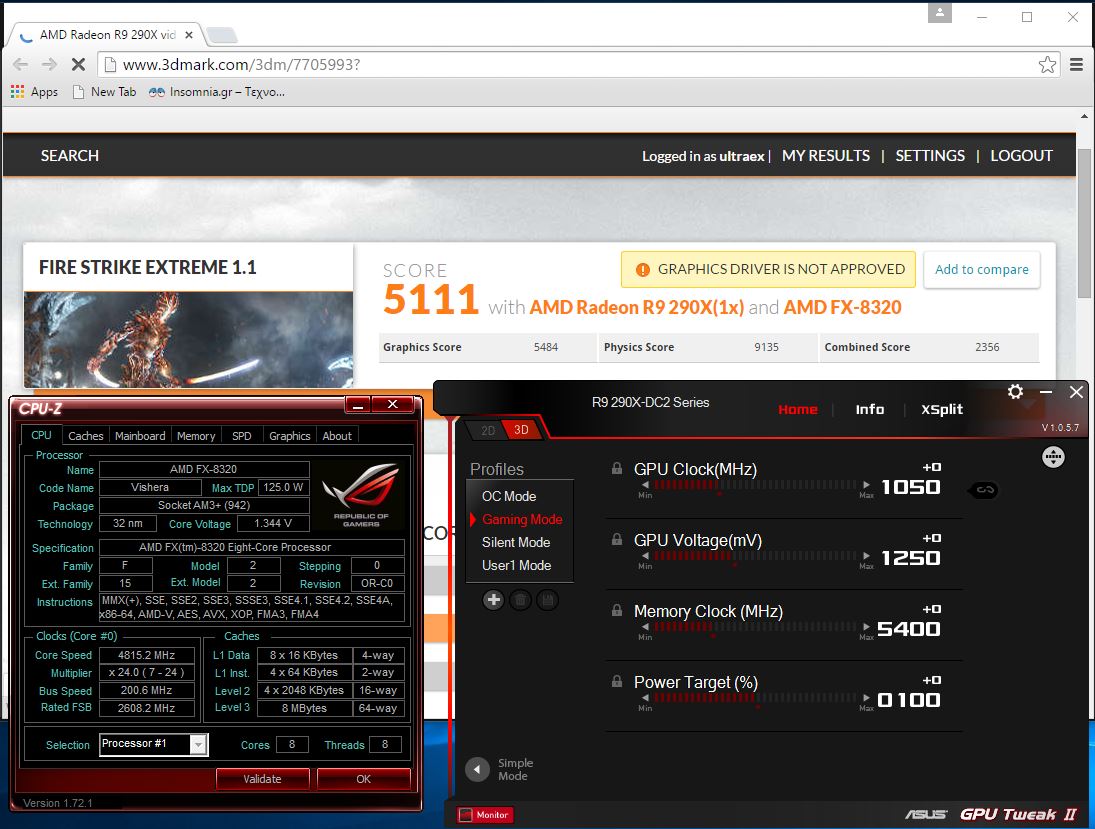Screen dimensions: 1095x829
Task: Click the round sort icon at top right of GPU Tweak
Action: pyautogui.click(x=1053, y=457)
